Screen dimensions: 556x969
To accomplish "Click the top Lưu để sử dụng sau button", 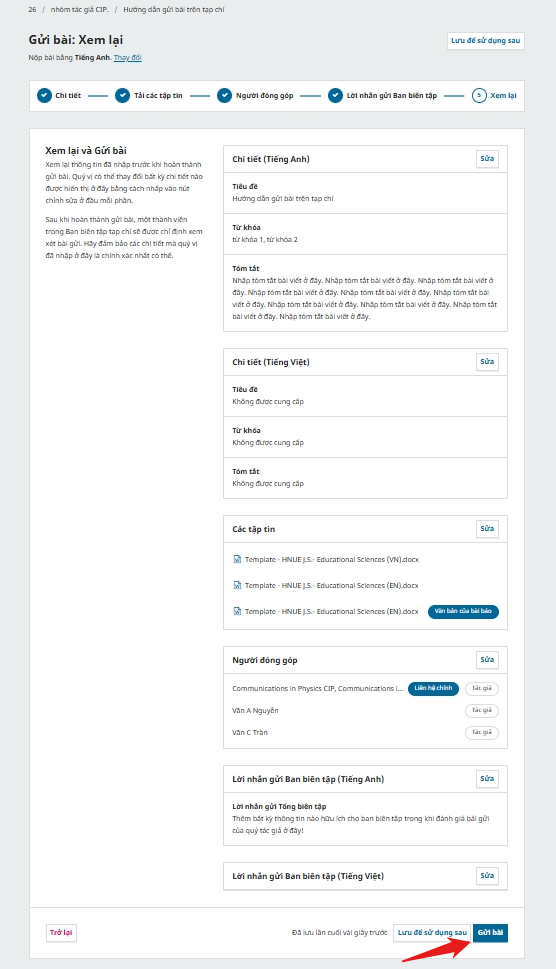I will (x=486, y=41).
